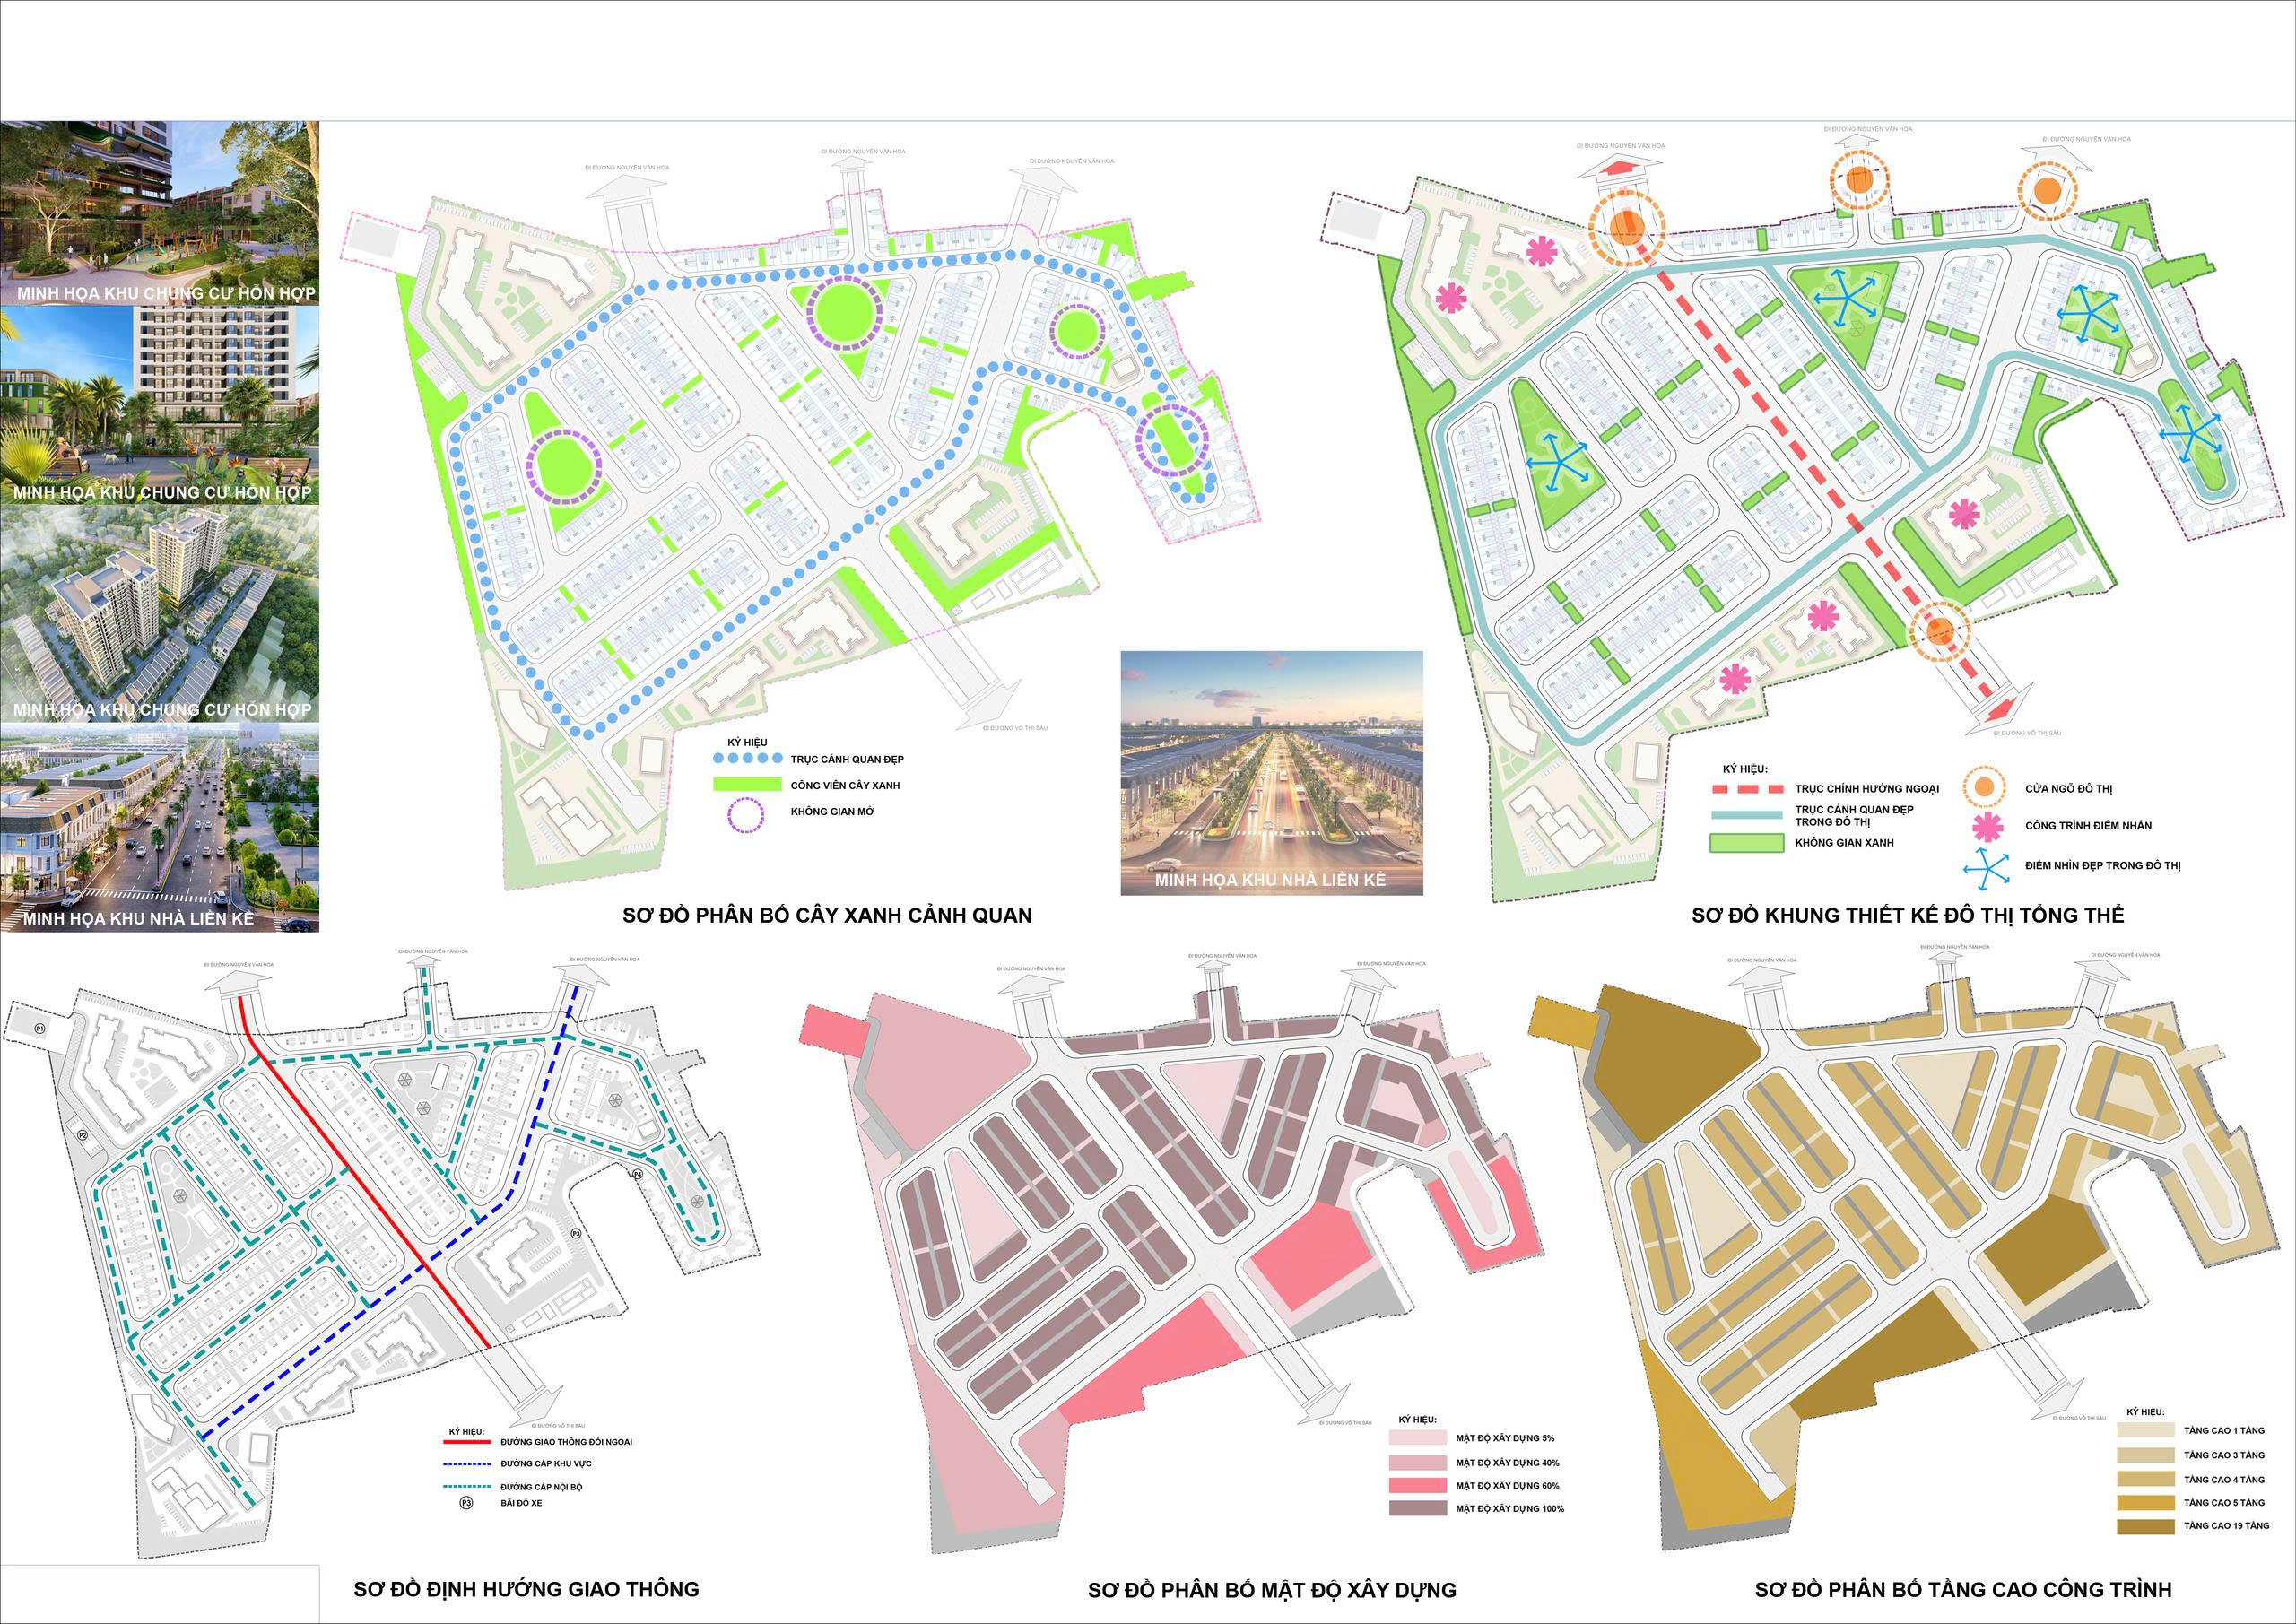
Task: Select 'Mật độ xây dựng 100%' color swatch
Action: pyautogui.click(x=1418, y=1508)
